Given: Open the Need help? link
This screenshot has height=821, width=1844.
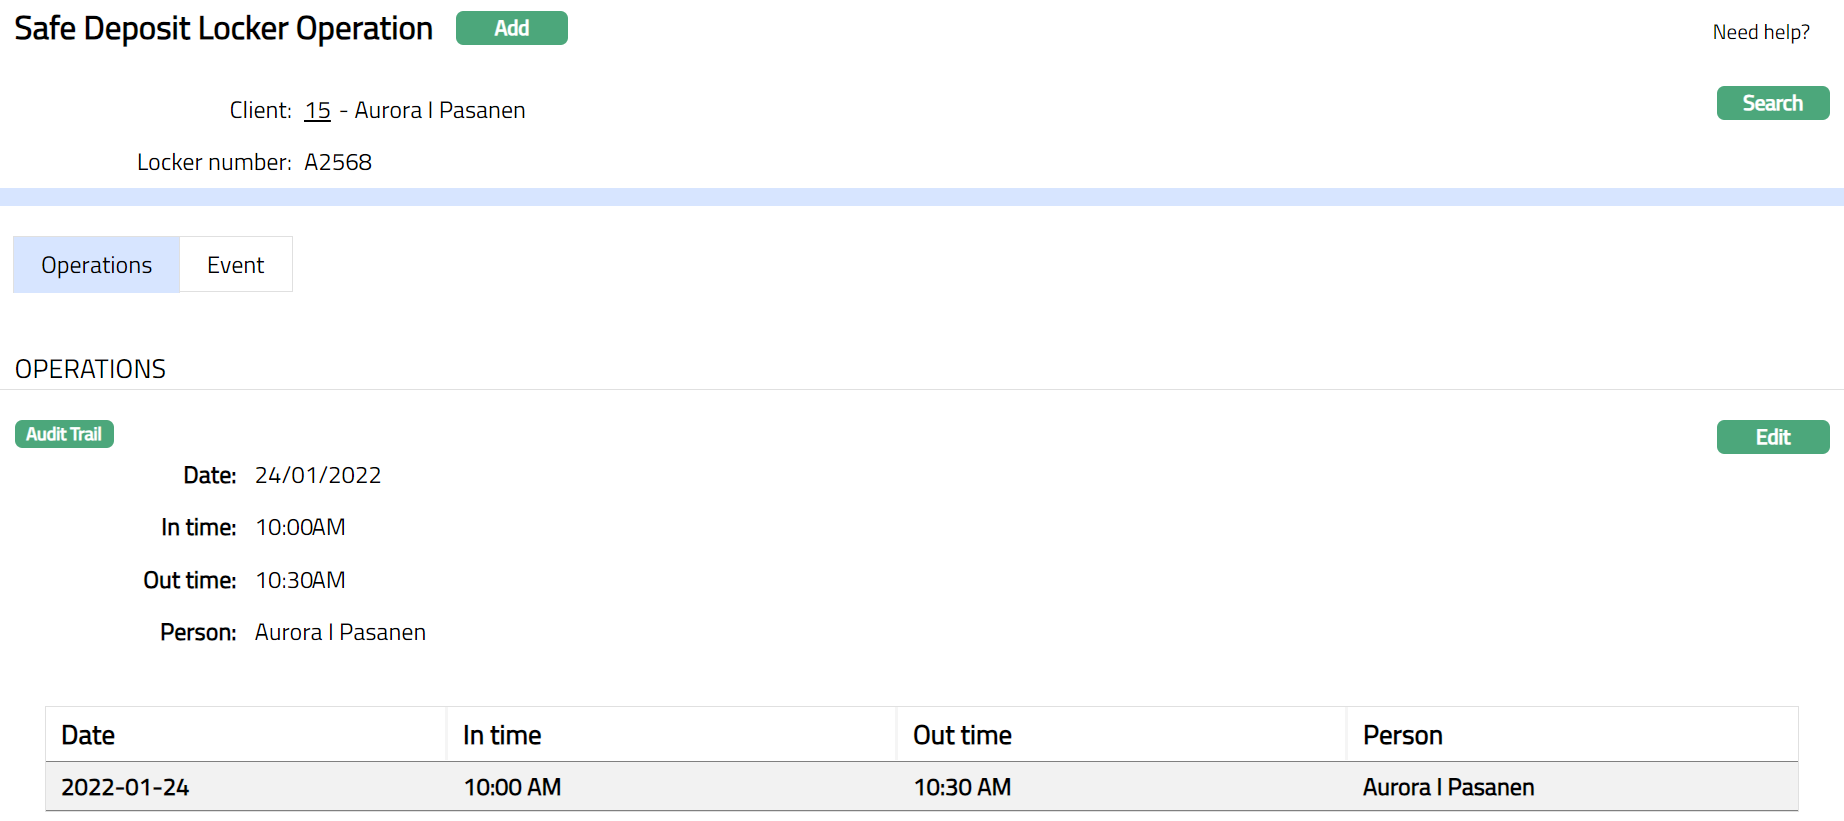Looking at the screenshot, I should pos(1760,32).
